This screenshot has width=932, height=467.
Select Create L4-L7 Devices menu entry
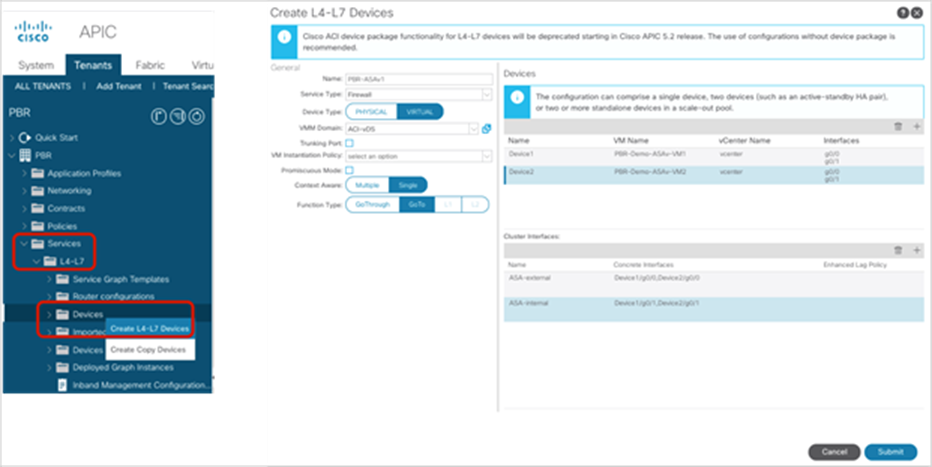(150, 329)
